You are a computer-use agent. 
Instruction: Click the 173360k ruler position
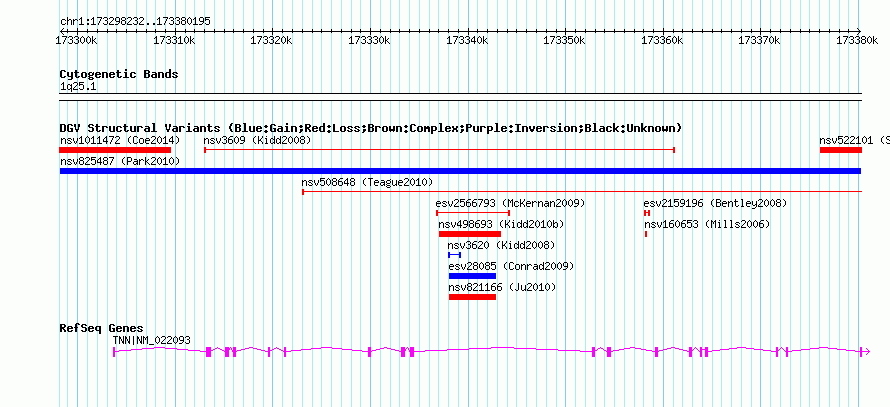click(663, 41)
